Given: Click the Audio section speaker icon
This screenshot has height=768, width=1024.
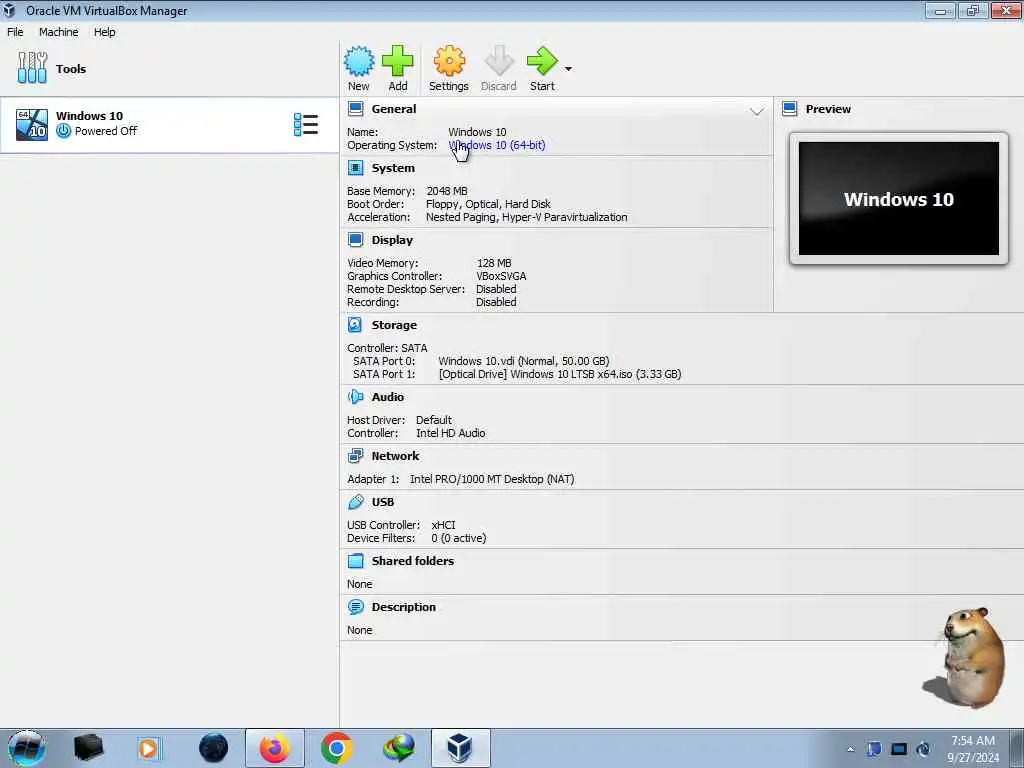Looking at the screenshot, I should (x=356, y=396).
